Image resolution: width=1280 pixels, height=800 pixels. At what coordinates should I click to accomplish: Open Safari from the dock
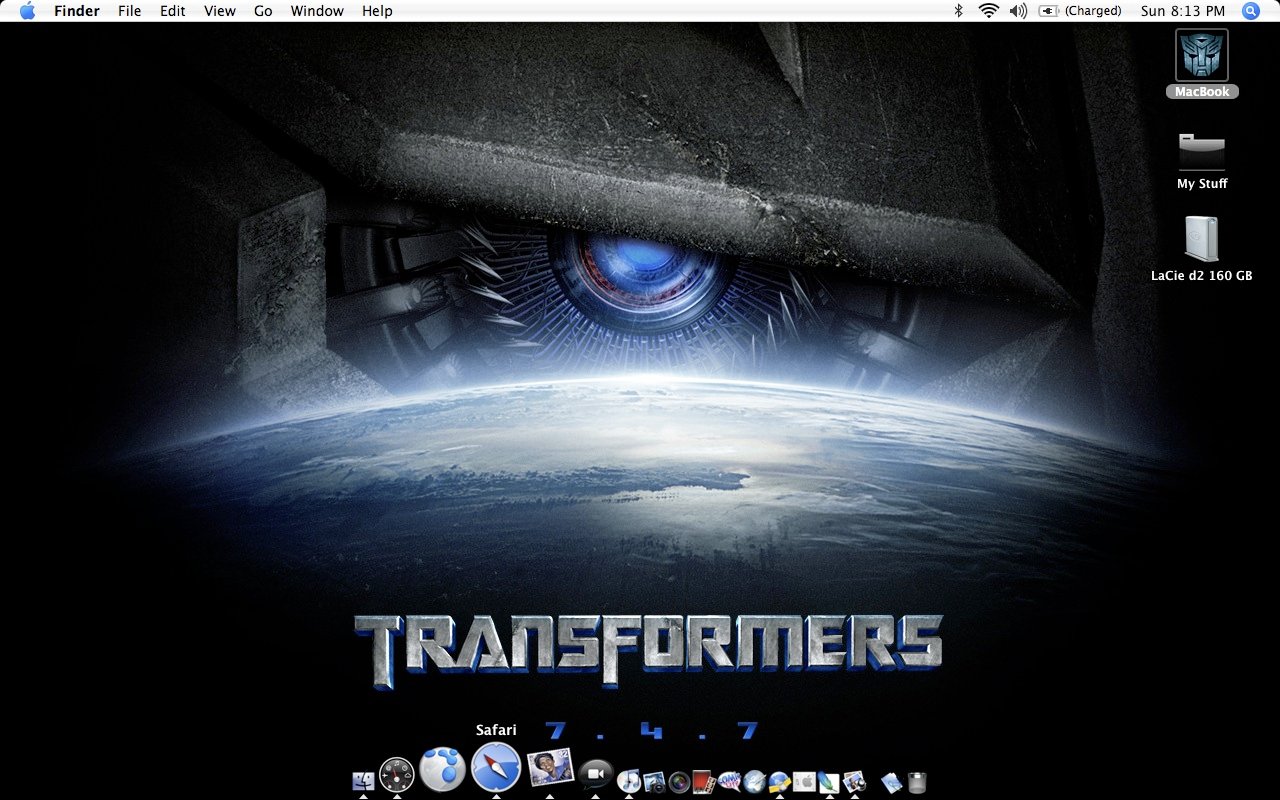[496, 768]
